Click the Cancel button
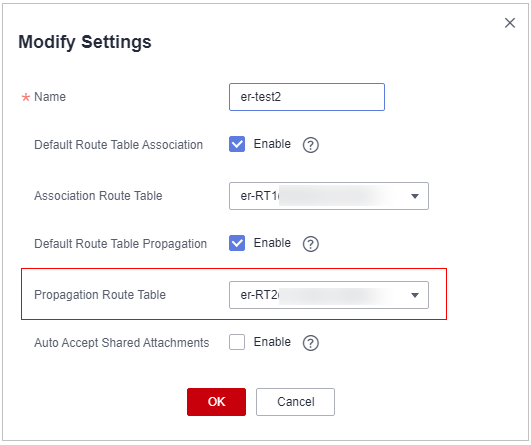 click(x=295, y=402)
